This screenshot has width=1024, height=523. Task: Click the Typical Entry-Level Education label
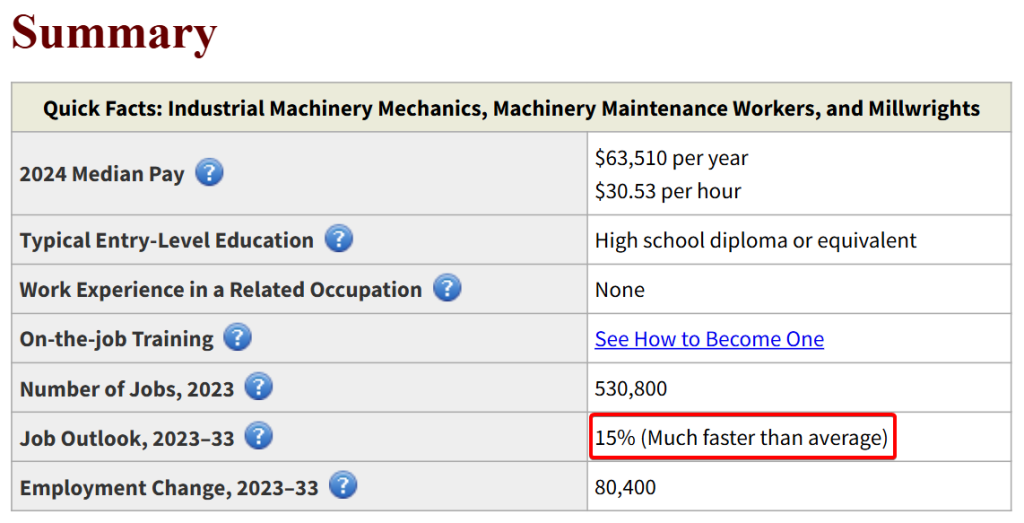[x=166, y=240]
